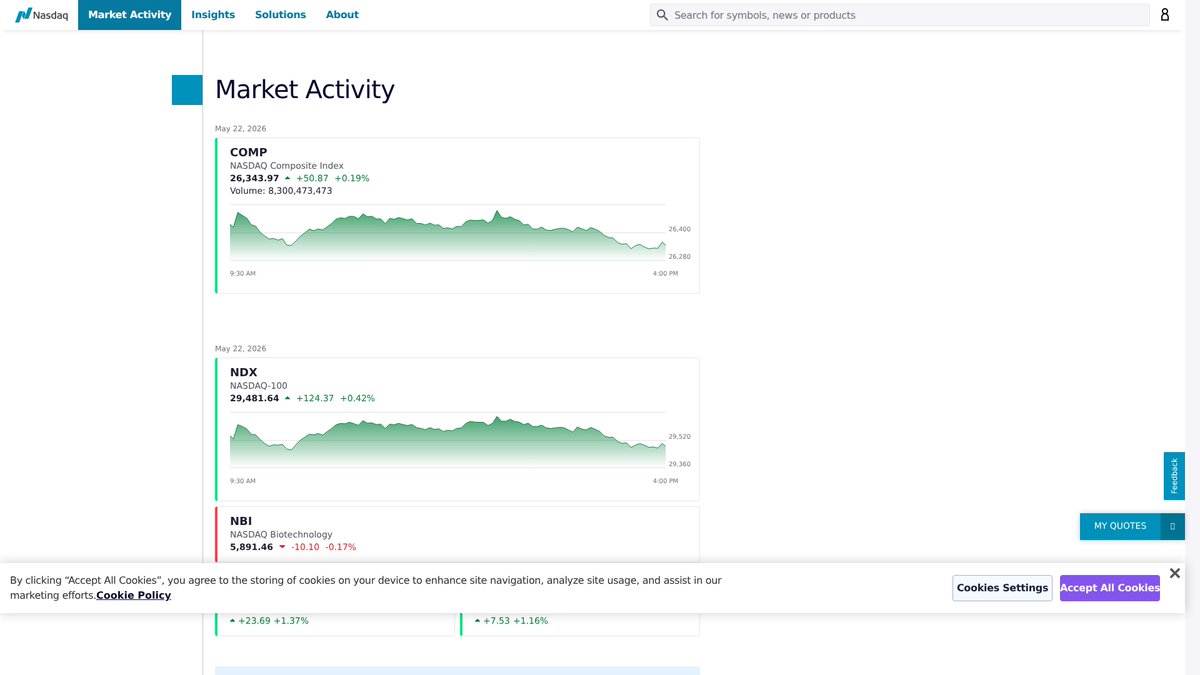Viewport: 1200px width, 675px height.
Task: Click the NDX percent +0.42%
Action: click(358, 398)
